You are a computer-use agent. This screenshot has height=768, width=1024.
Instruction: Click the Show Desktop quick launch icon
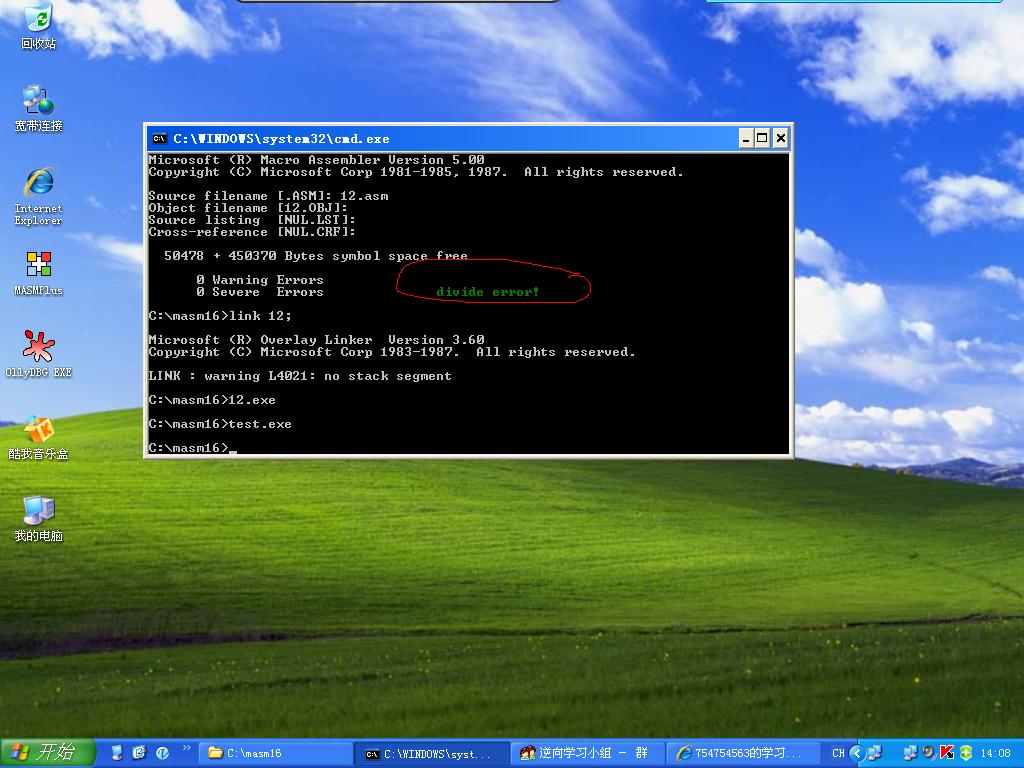(x=117, y=753)
